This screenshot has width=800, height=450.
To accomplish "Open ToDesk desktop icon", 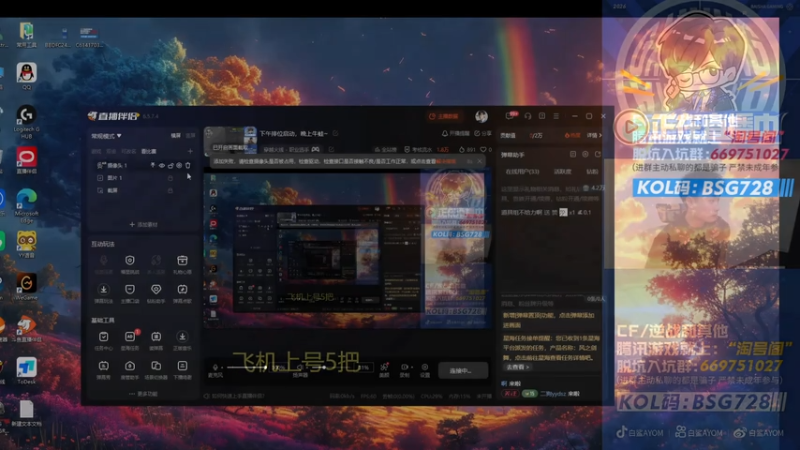I will (26, 371).
